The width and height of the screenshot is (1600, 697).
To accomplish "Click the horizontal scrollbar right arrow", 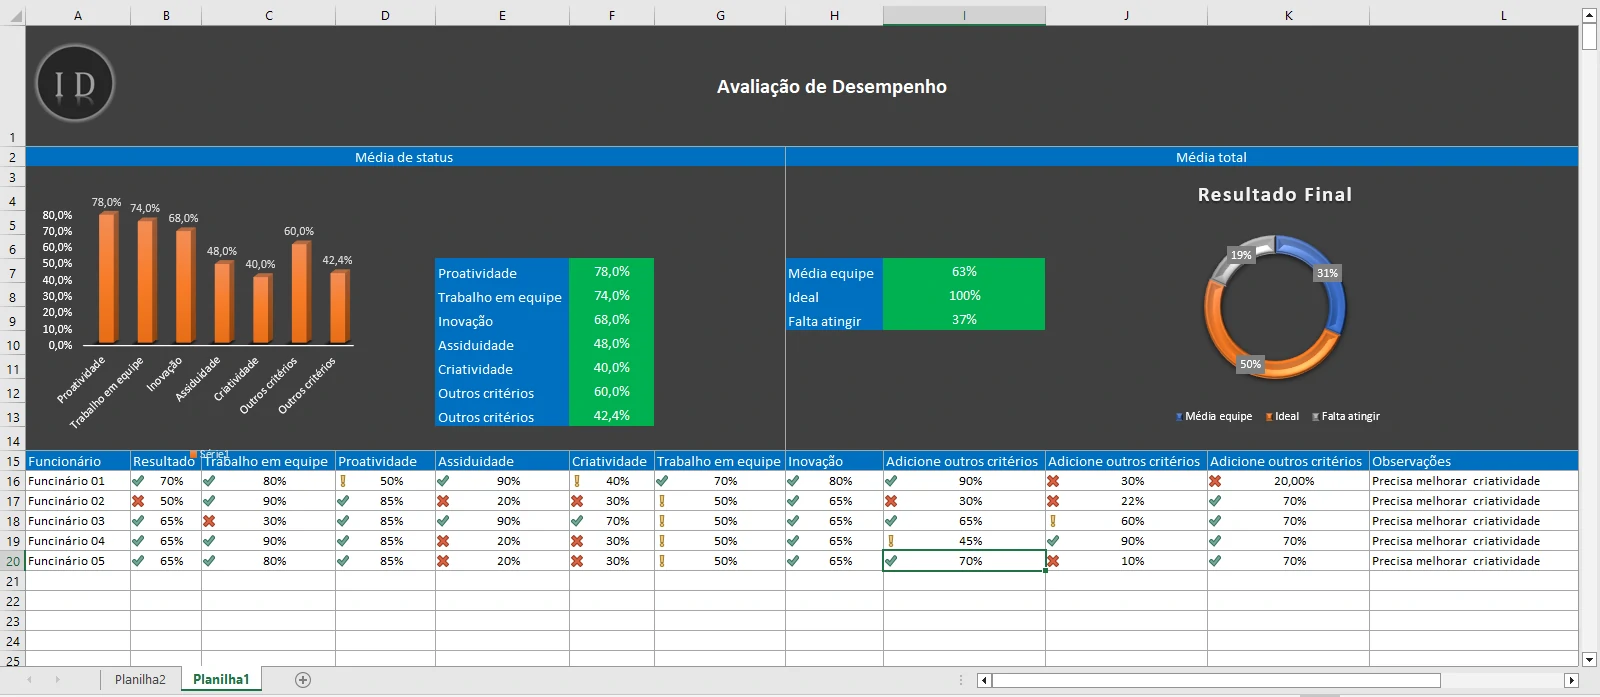I will coord(1571,680).
